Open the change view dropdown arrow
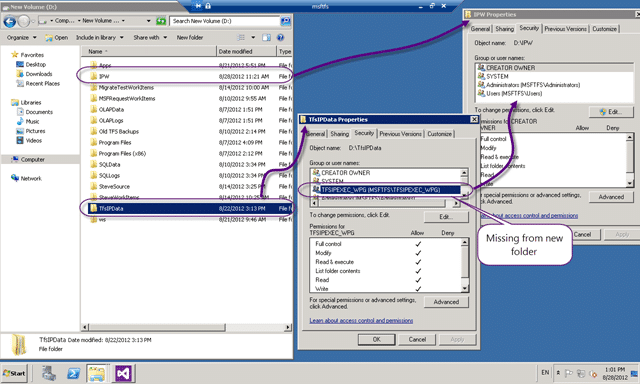The width and height of the screenshot is (640, 384). click(253, 38)
